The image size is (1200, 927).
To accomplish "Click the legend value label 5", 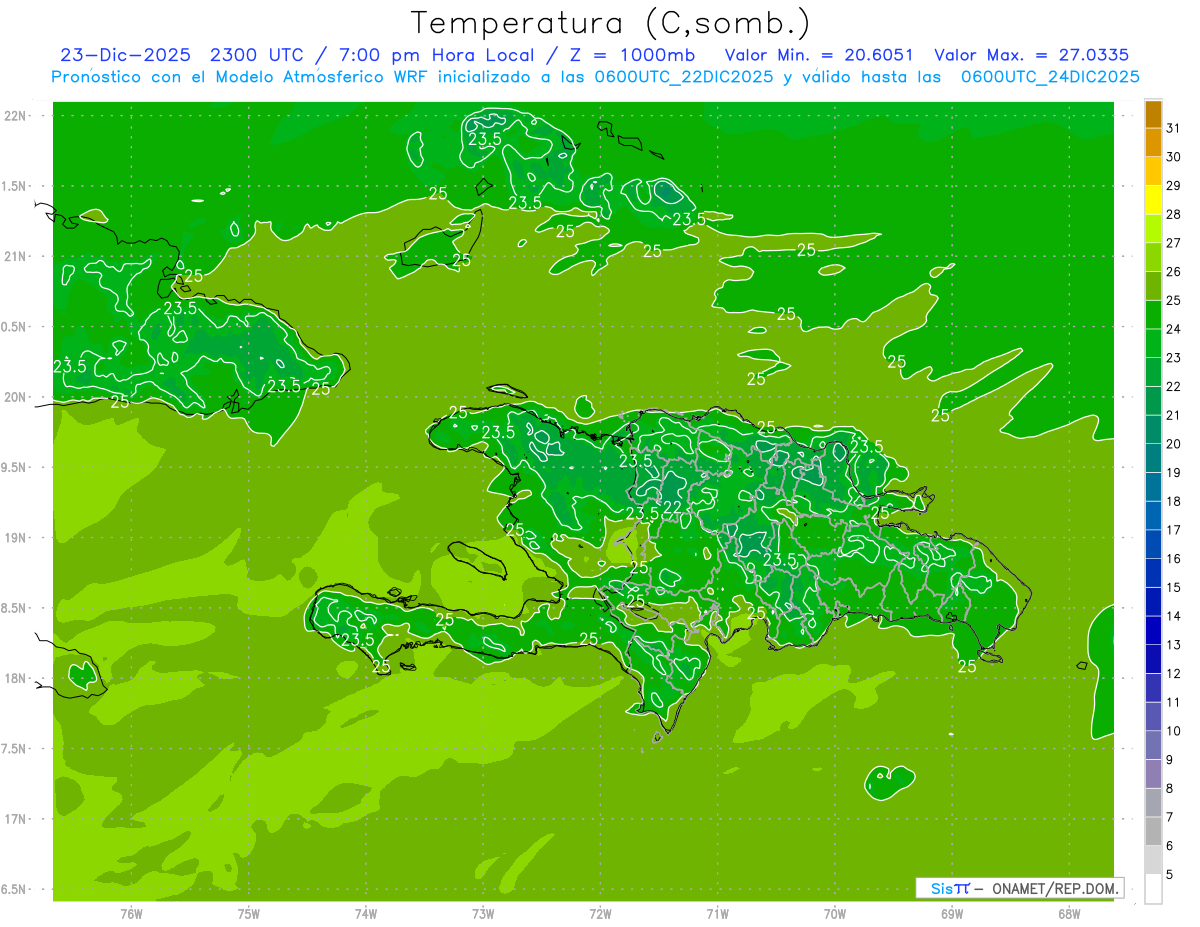I will [x=1170, y=875].
